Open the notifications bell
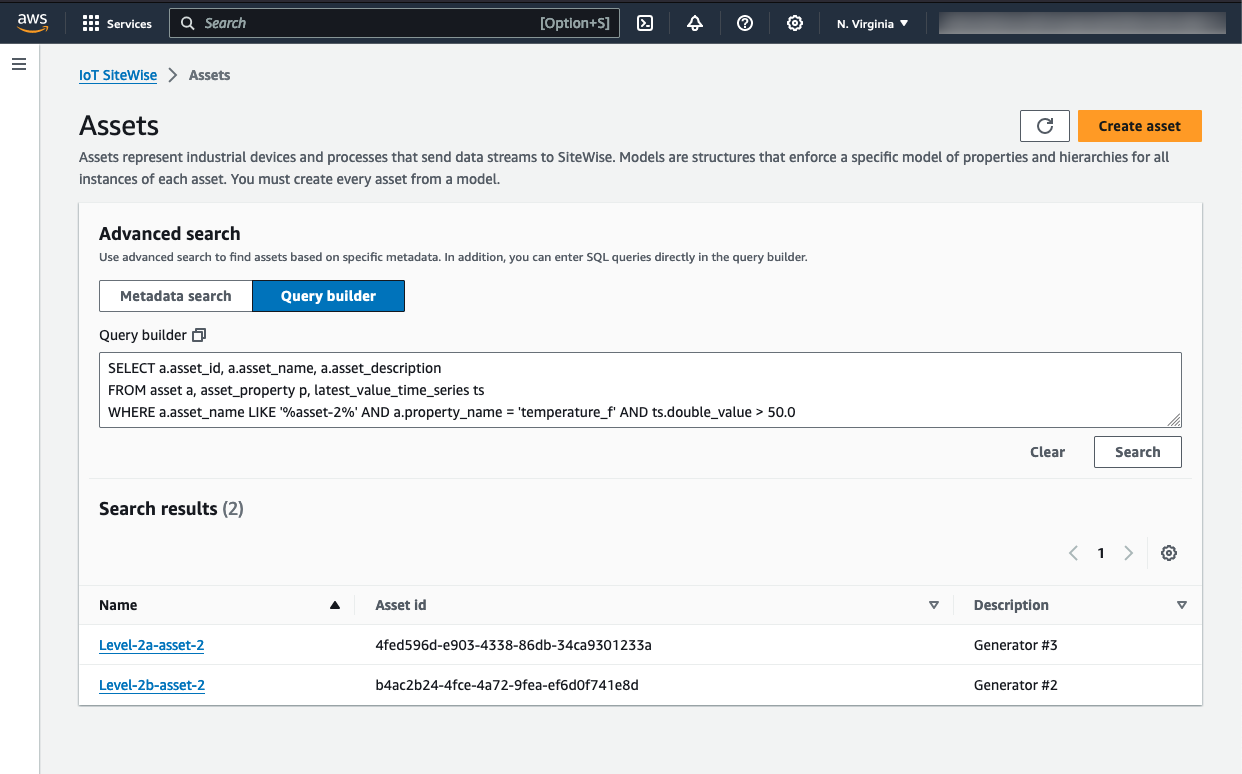Image resolution: width=1242 pixels, height=774 pixels. point(695,23)
